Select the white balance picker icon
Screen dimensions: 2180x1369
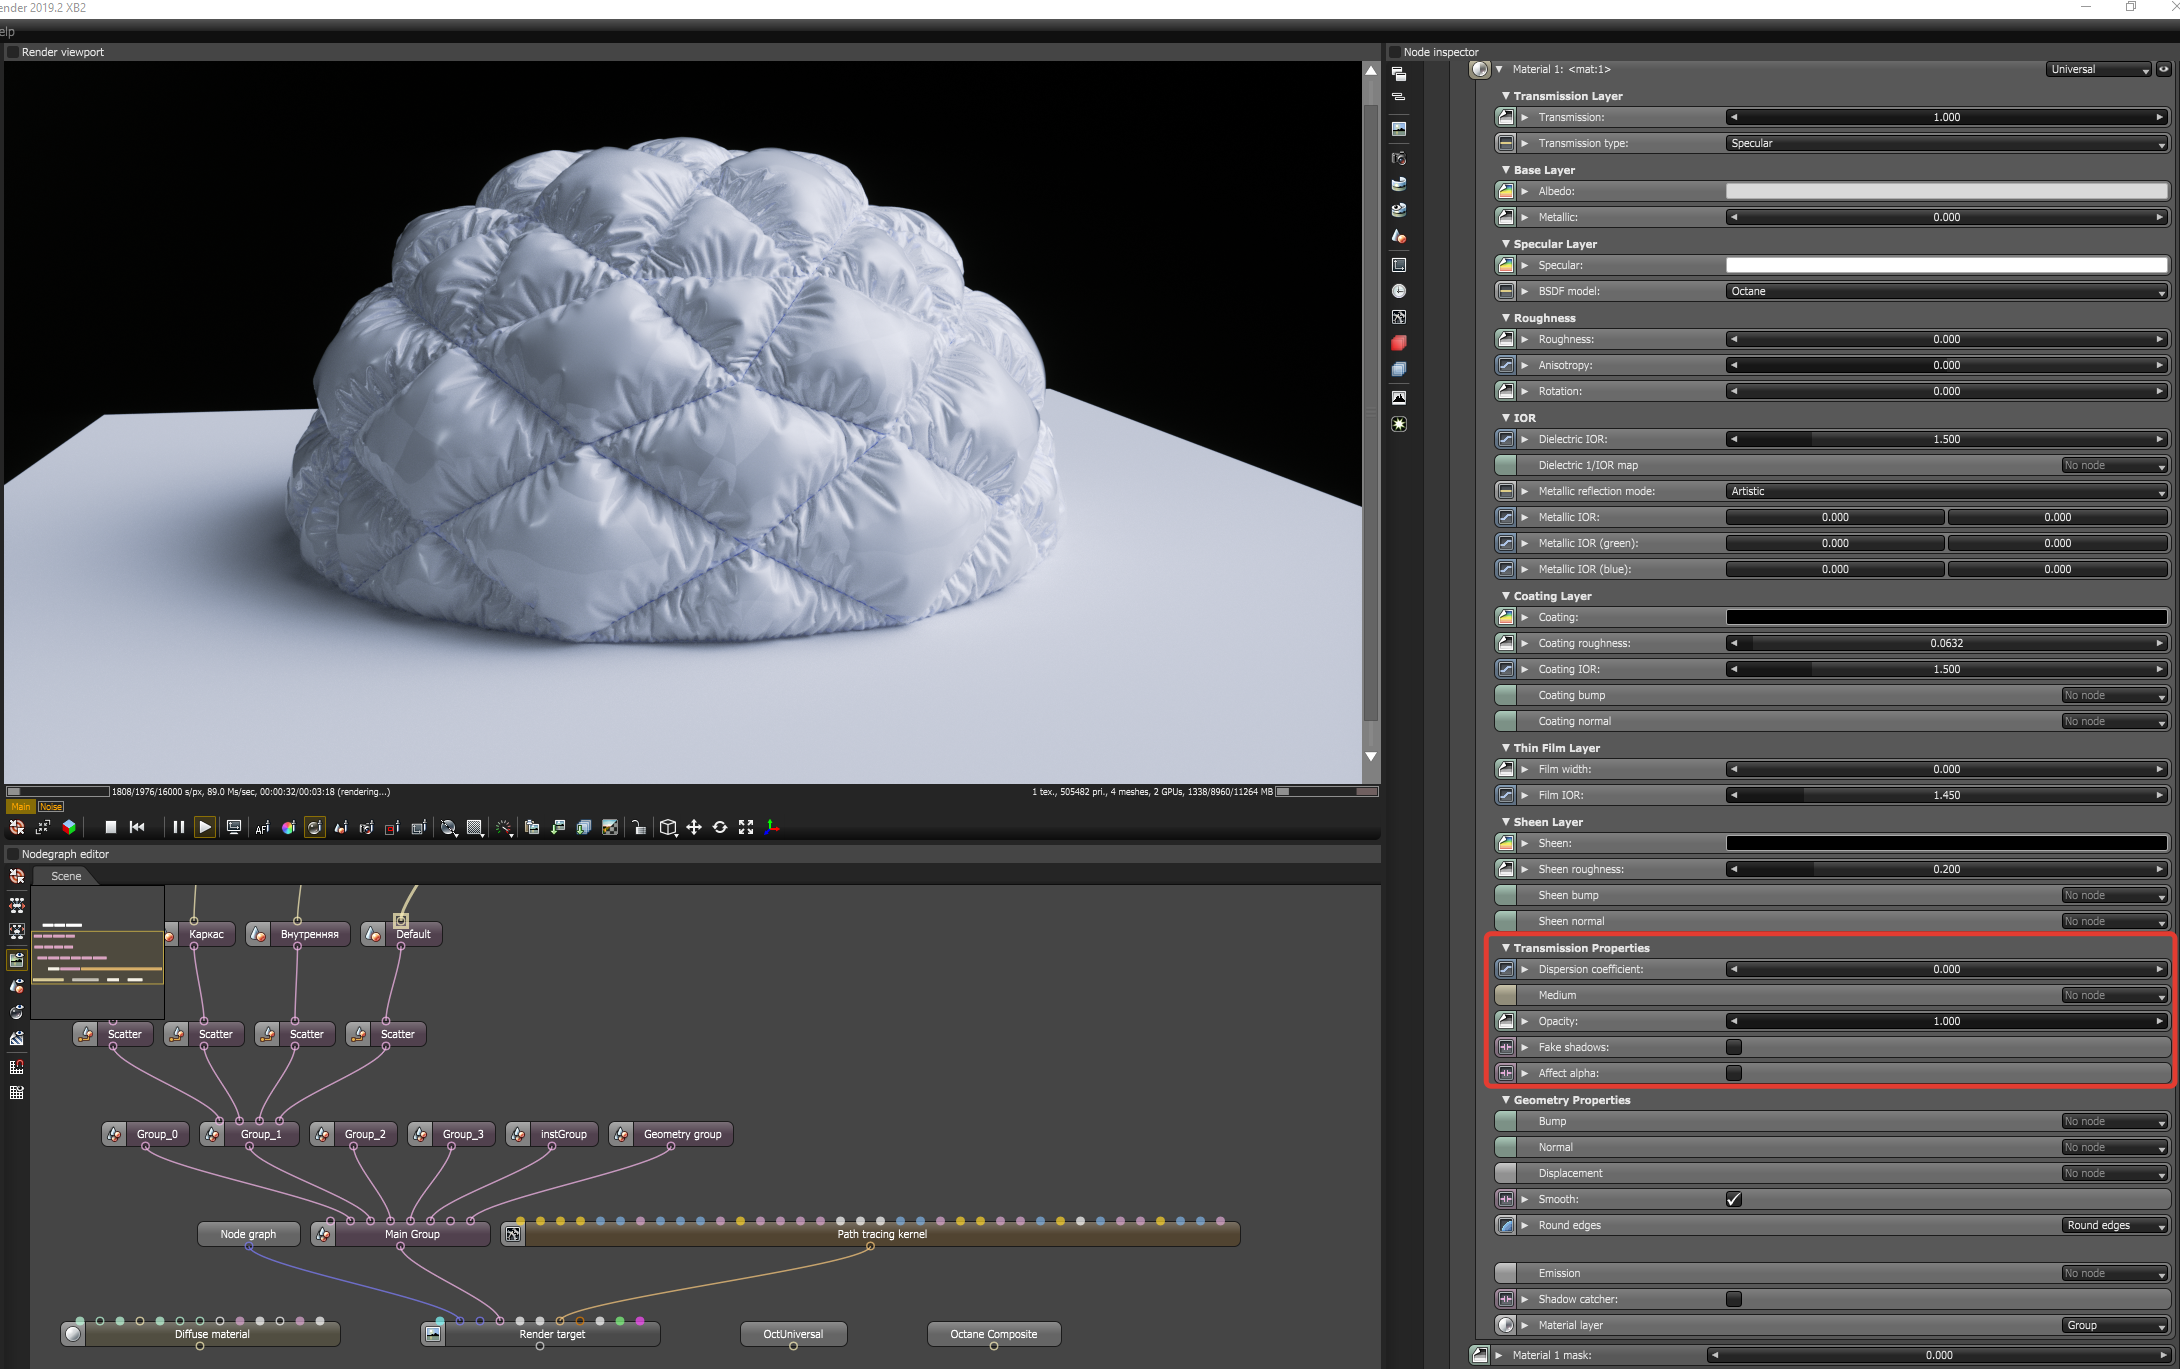tap(288, 828)
